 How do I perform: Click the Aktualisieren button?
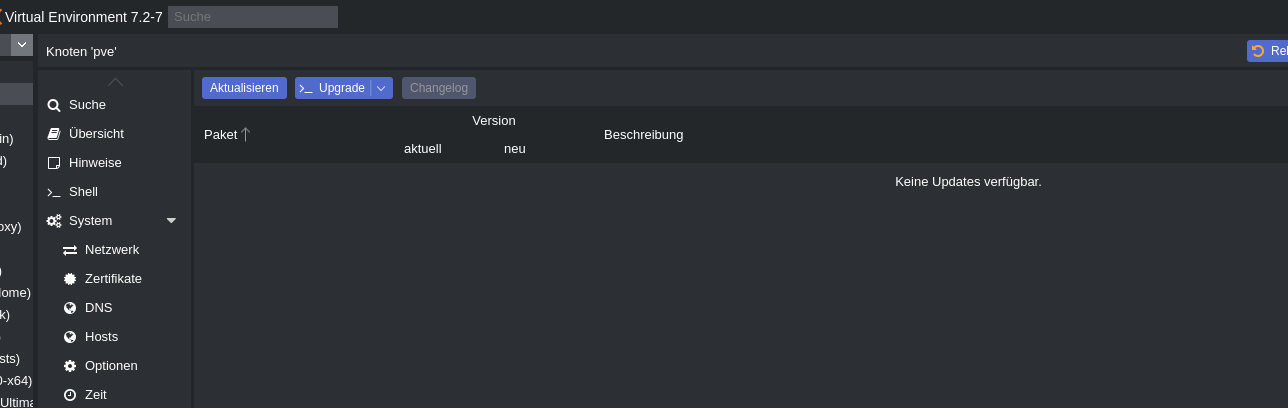244,88
